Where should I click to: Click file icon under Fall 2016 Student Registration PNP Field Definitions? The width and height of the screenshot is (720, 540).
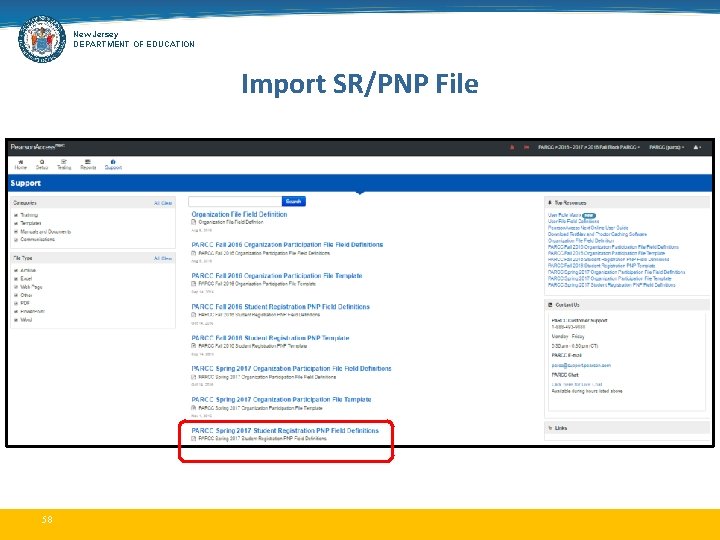click(x=193, y=315)
